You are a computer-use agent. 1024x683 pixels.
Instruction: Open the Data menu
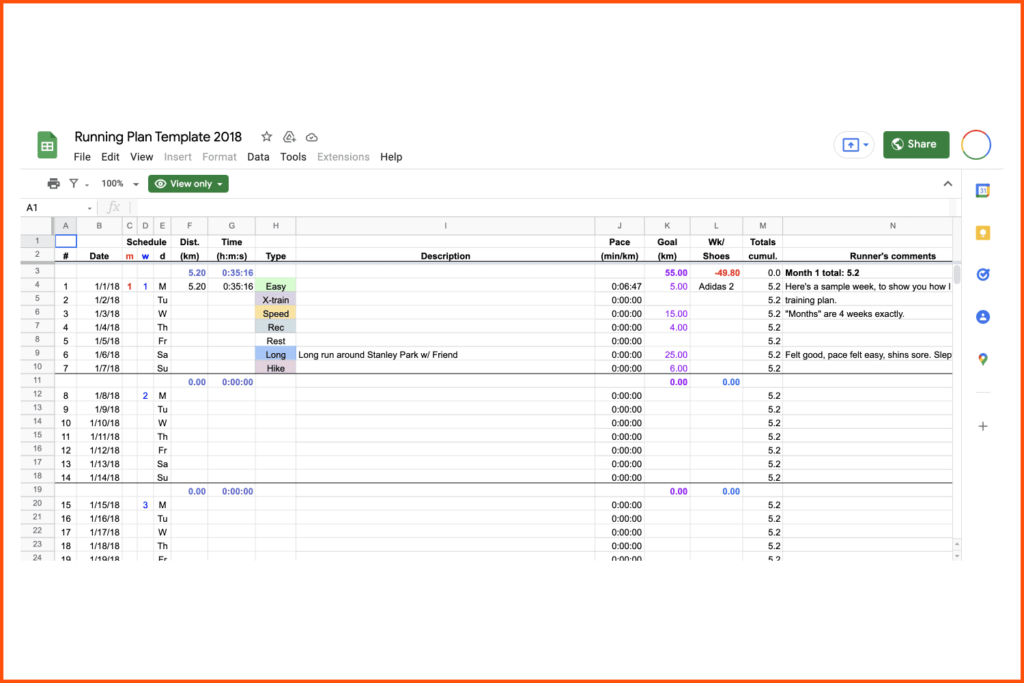258,157
